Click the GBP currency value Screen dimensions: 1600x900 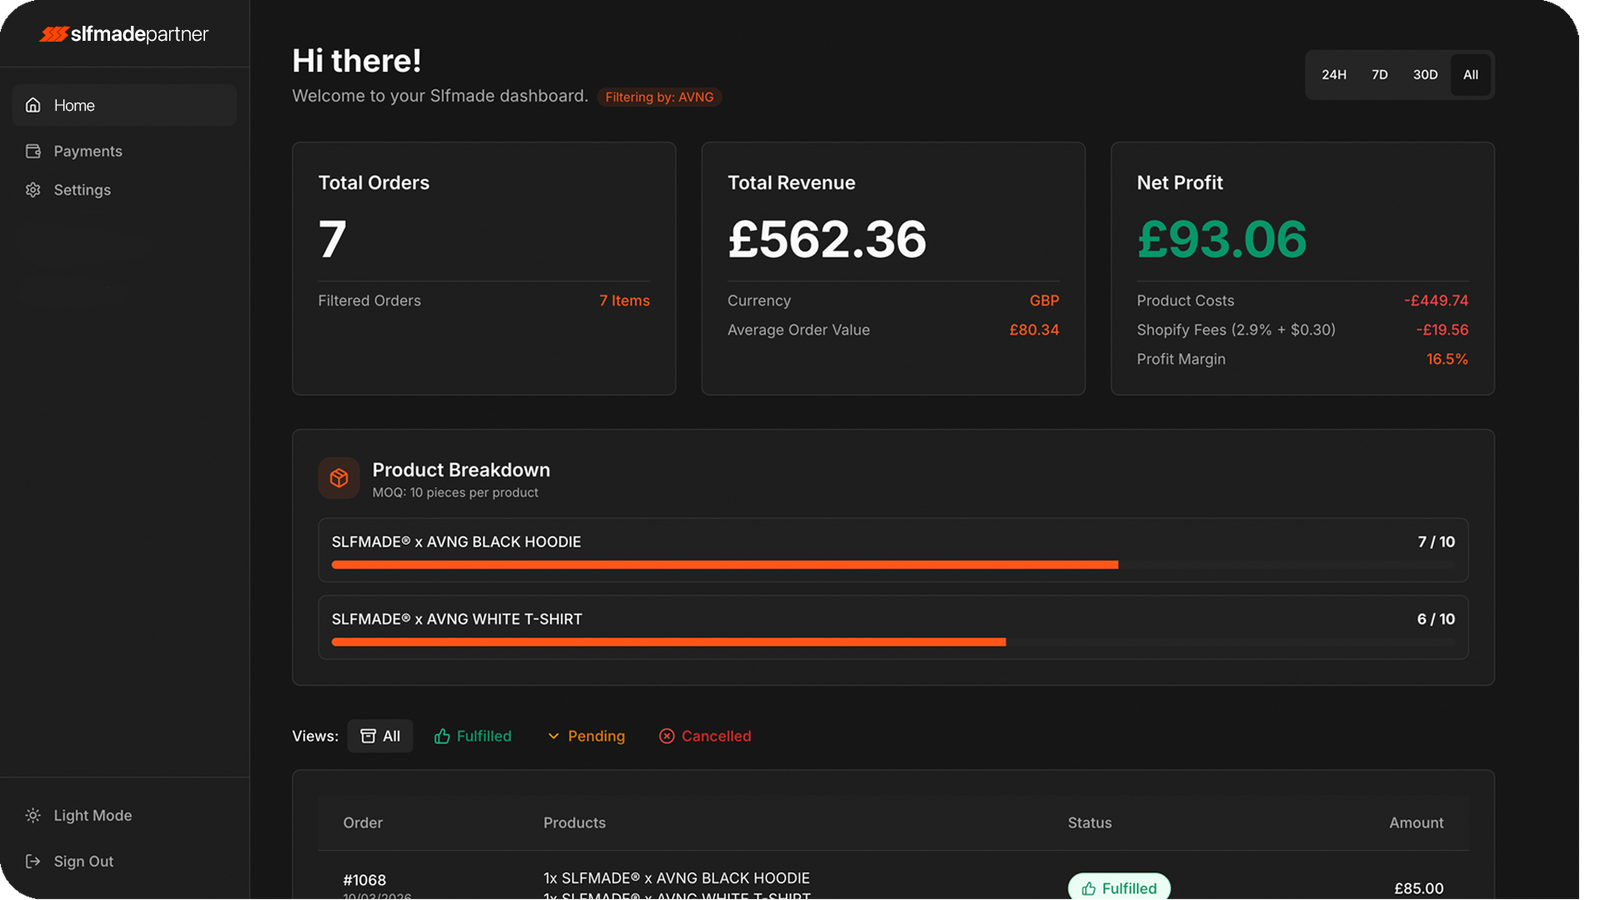1045,301
